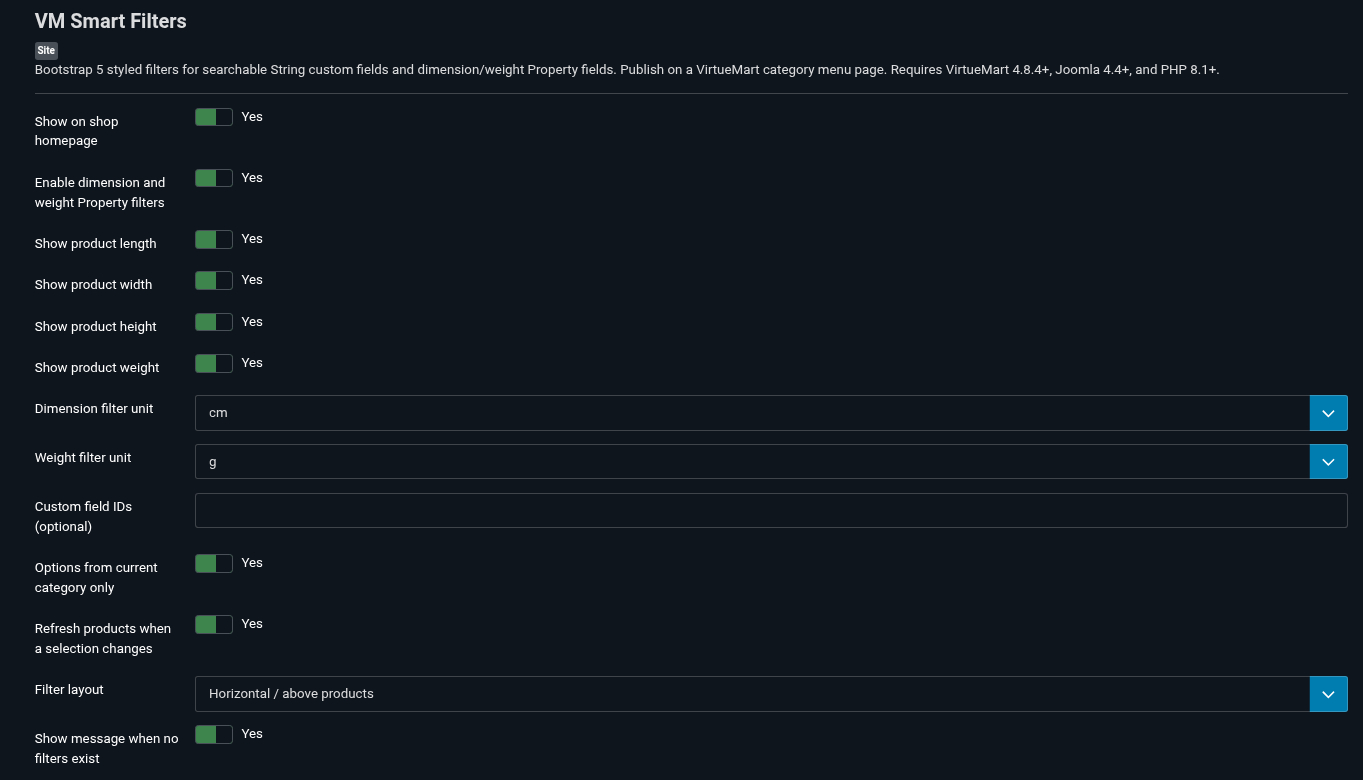Switch off Show product weight
The image size is (1363, 780).
214,363
